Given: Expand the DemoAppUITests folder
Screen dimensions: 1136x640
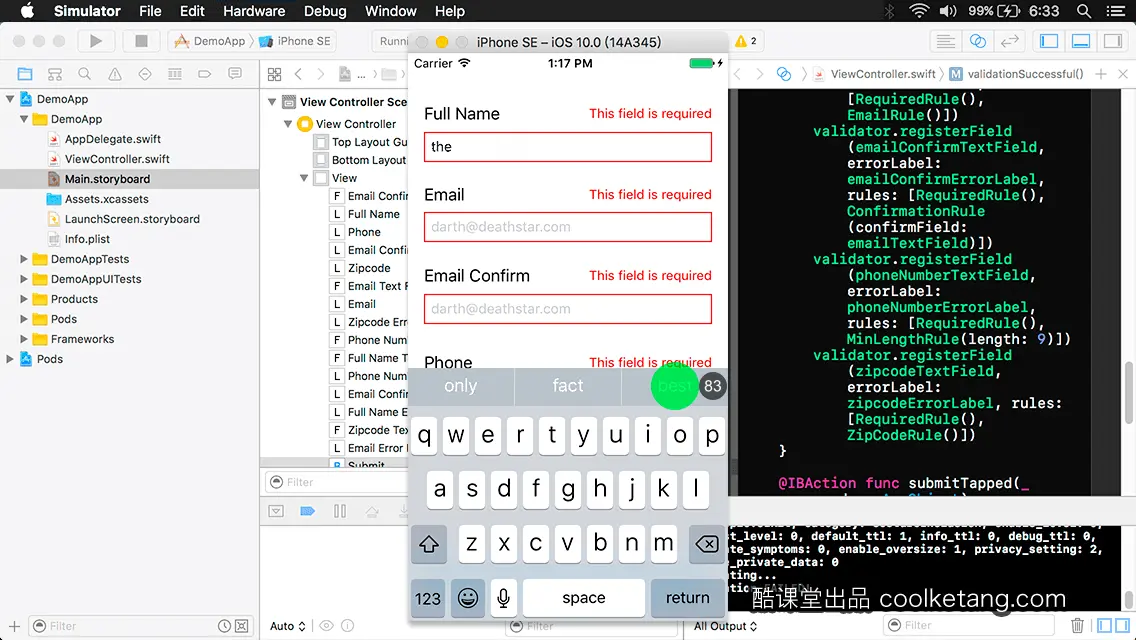Looking at the screenshot, I should (x=24, y=279).
